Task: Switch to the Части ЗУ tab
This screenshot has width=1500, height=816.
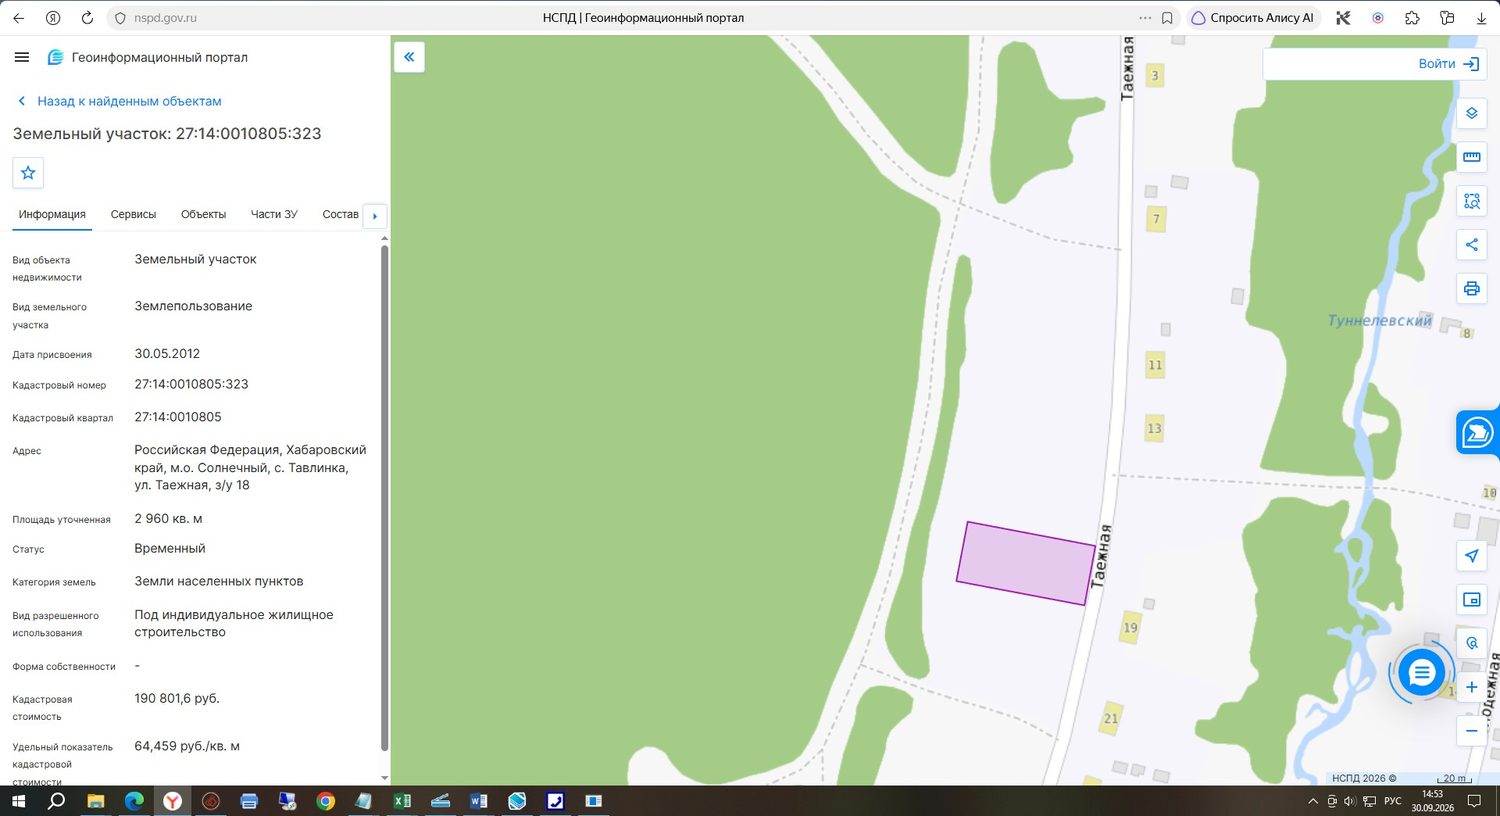Action: (x=274, y=214)
